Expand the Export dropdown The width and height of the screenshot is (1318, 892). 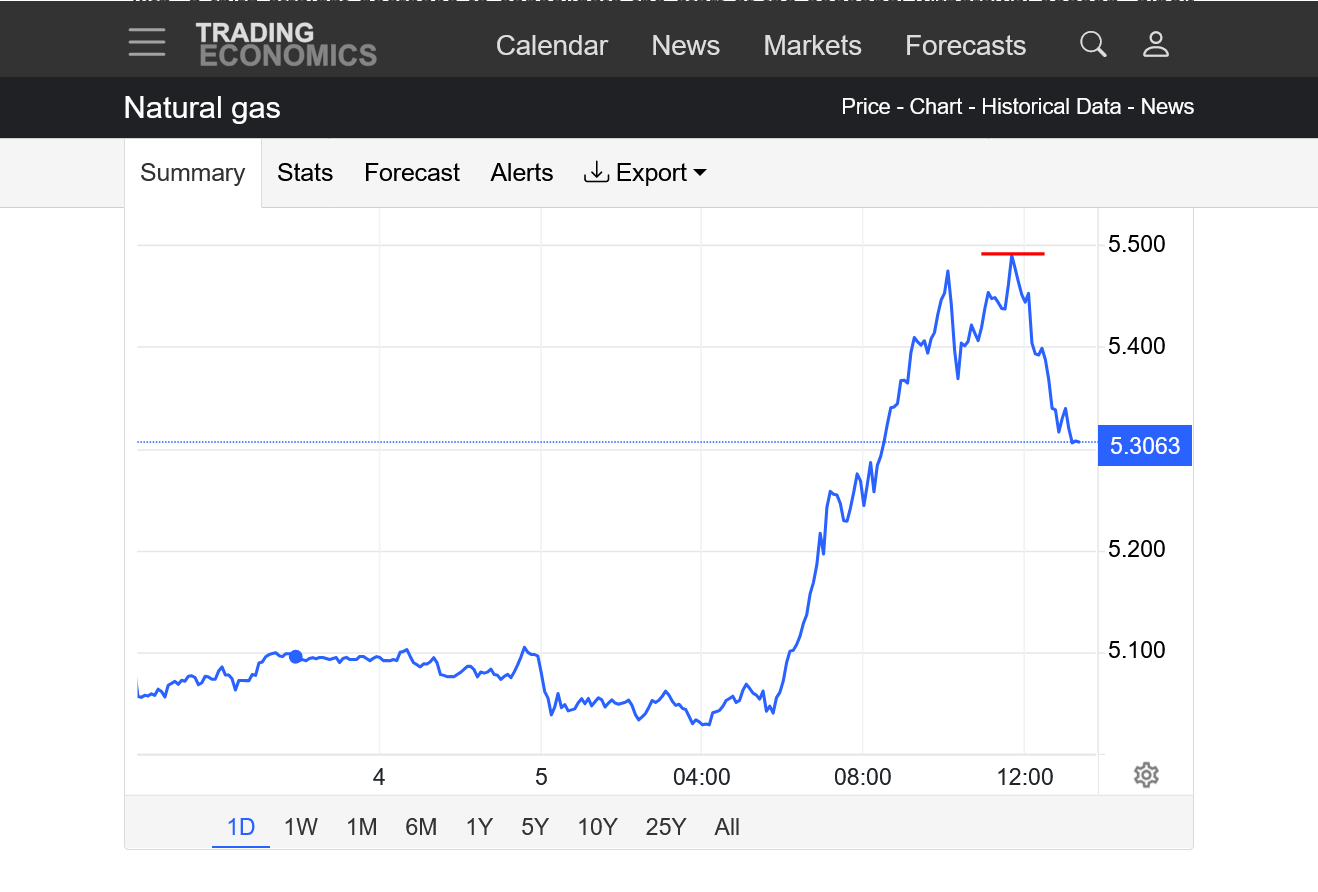[x=645, y=173]
